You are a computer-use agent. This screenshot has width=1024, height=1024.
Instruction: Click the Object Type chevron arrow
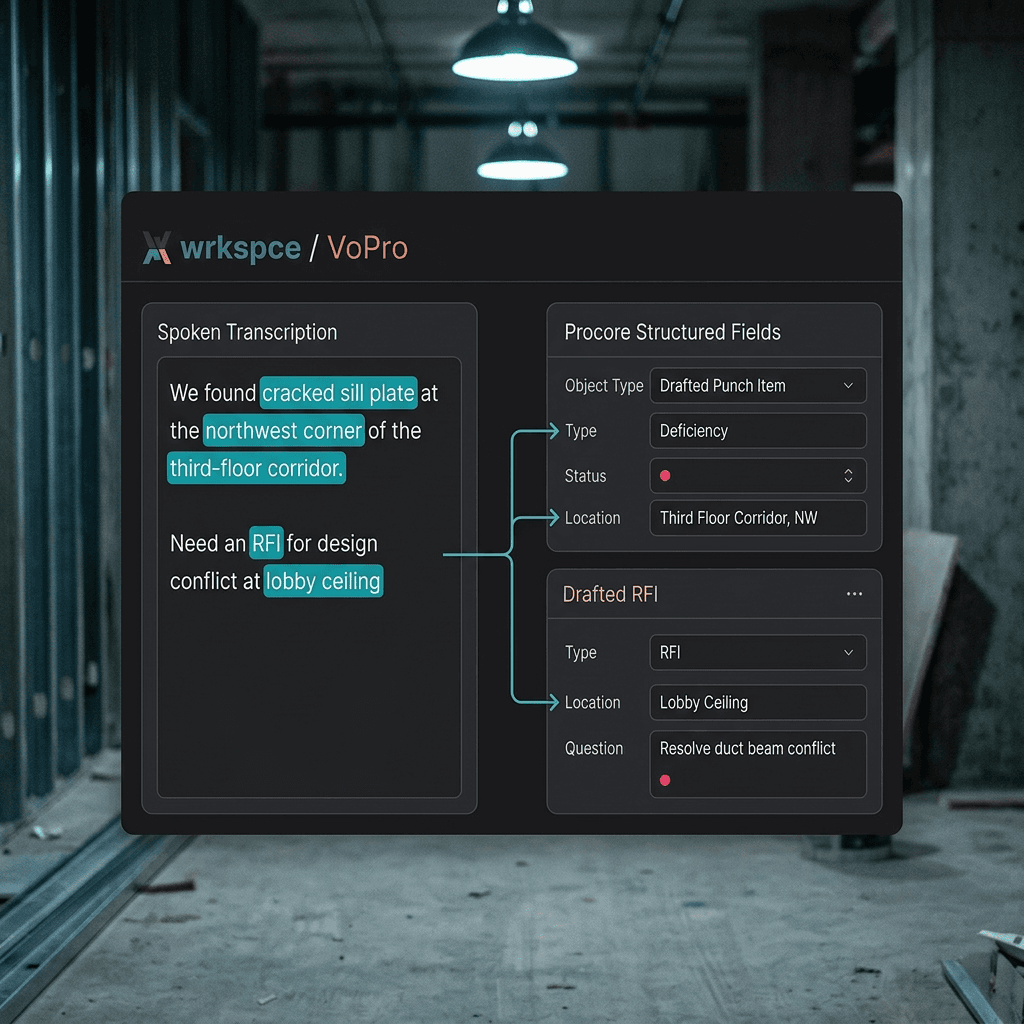coord(848,385)
